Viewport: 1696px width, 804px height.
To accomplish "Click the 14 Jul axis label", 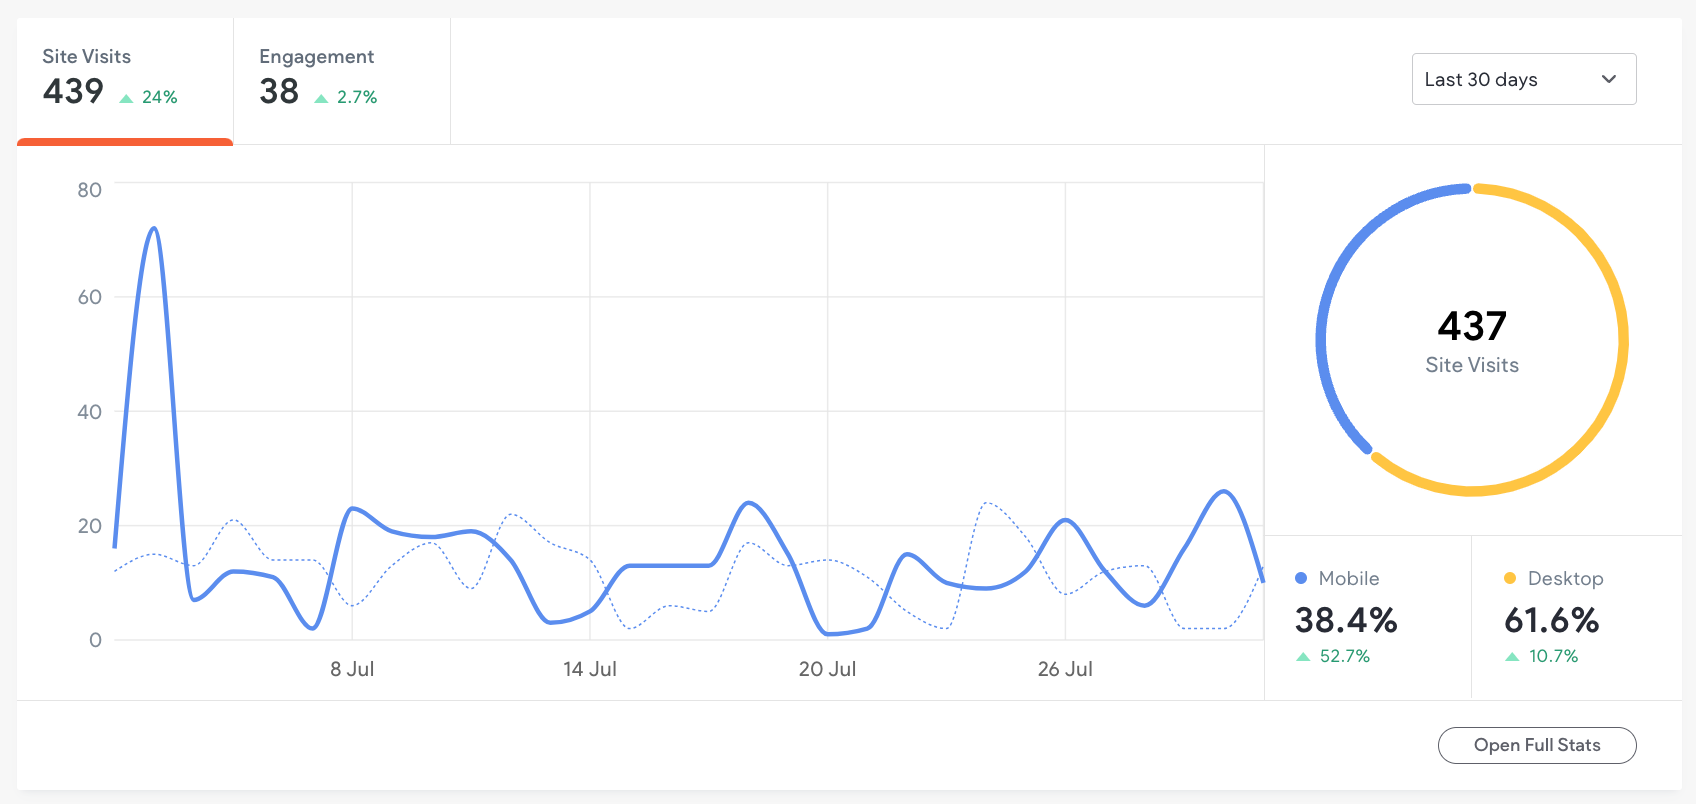I will click(x=590, y=669).
